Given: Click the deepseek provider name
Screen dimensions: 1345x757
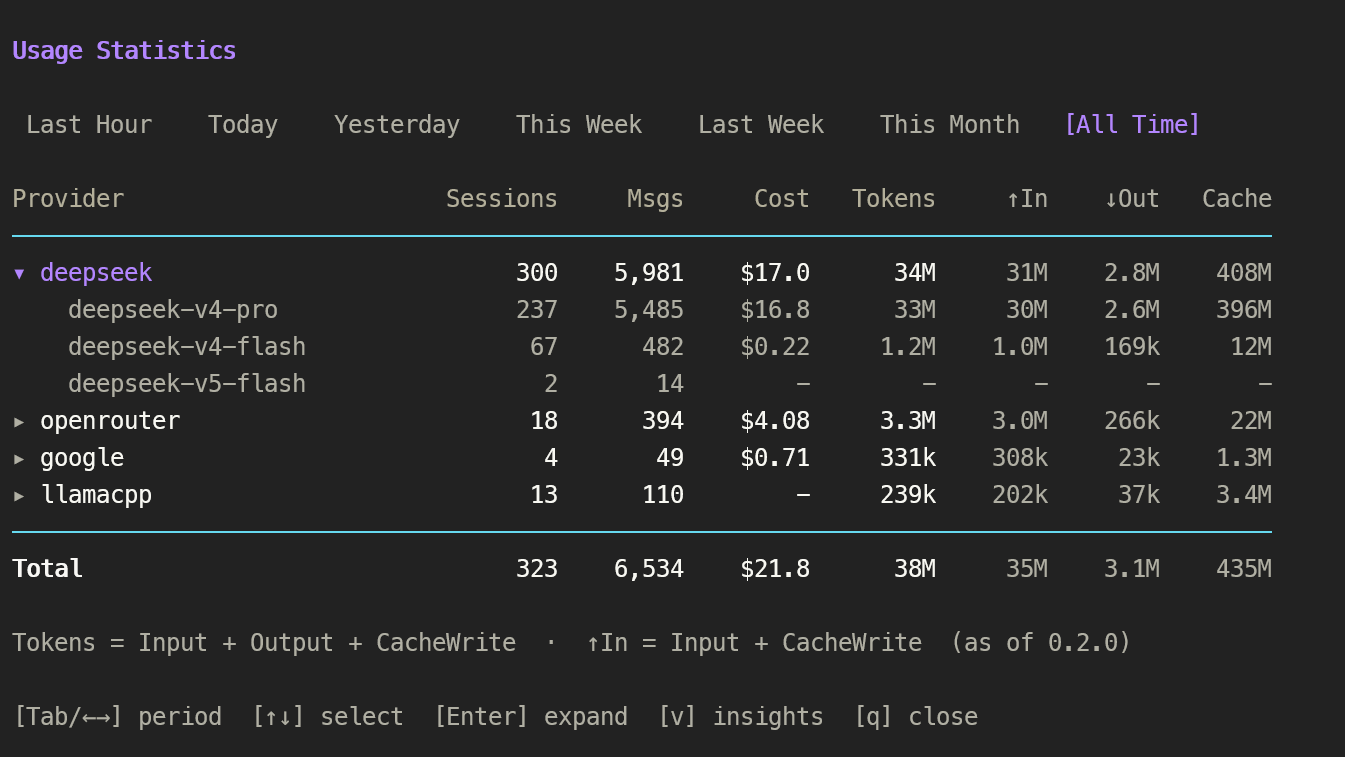Looking at the screenshot, I should (96, 273).
